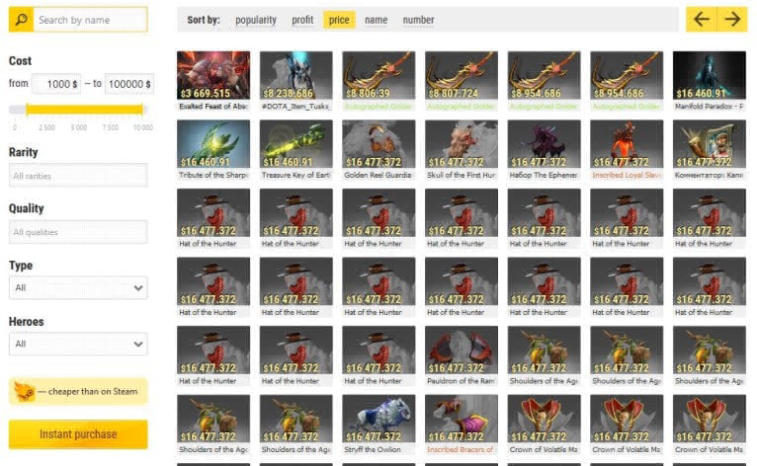Expand the Type dropdown
Screen dimensions: 757x466
coord(78,288)
